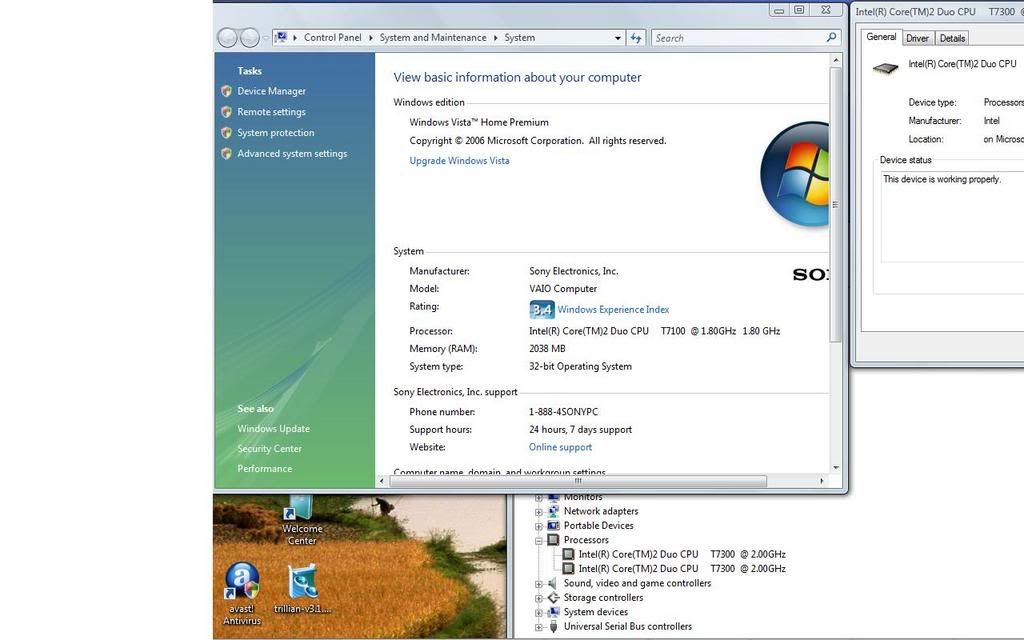Click processor chip icon in properties dialog

pos(886,67)
